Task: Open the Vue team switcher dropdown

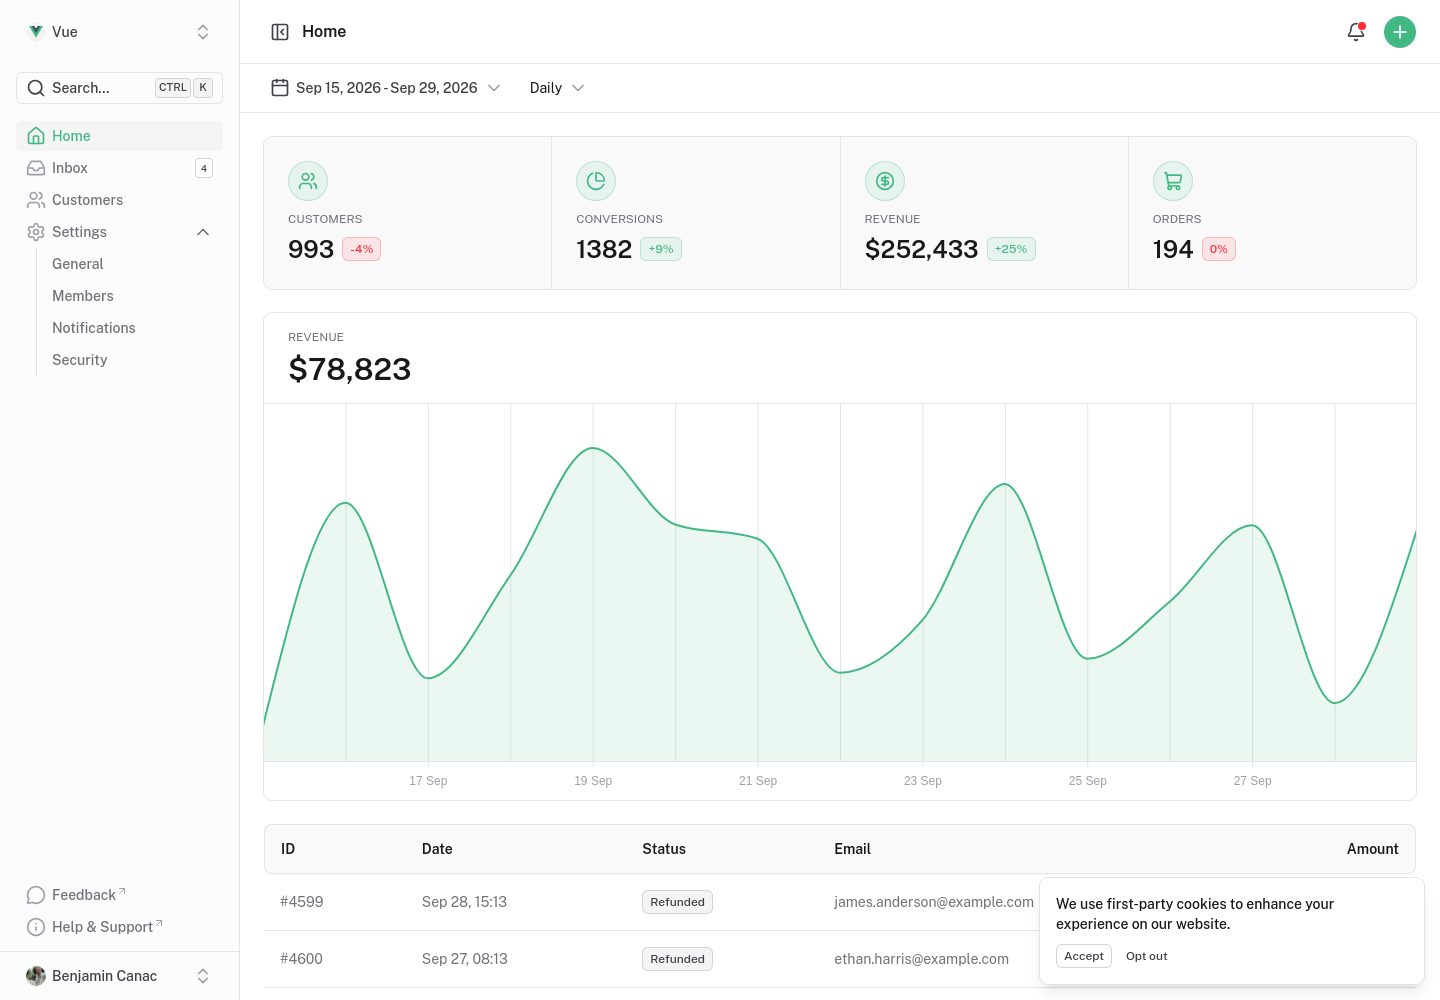Action: 119,32
